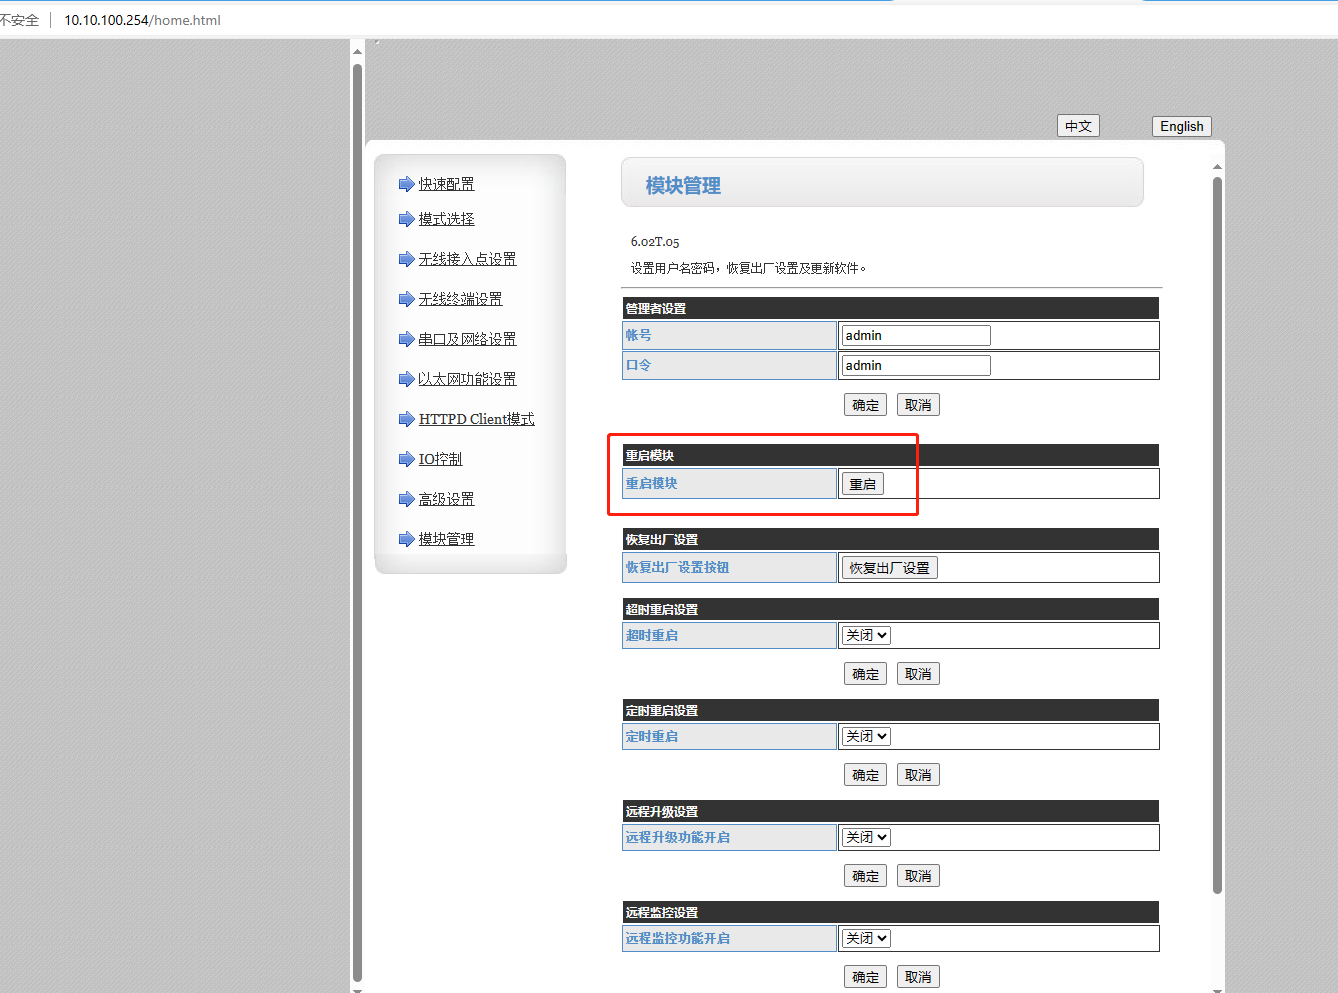Switch language to English
The image size is (1338, 993).
tap(1181, 126)
